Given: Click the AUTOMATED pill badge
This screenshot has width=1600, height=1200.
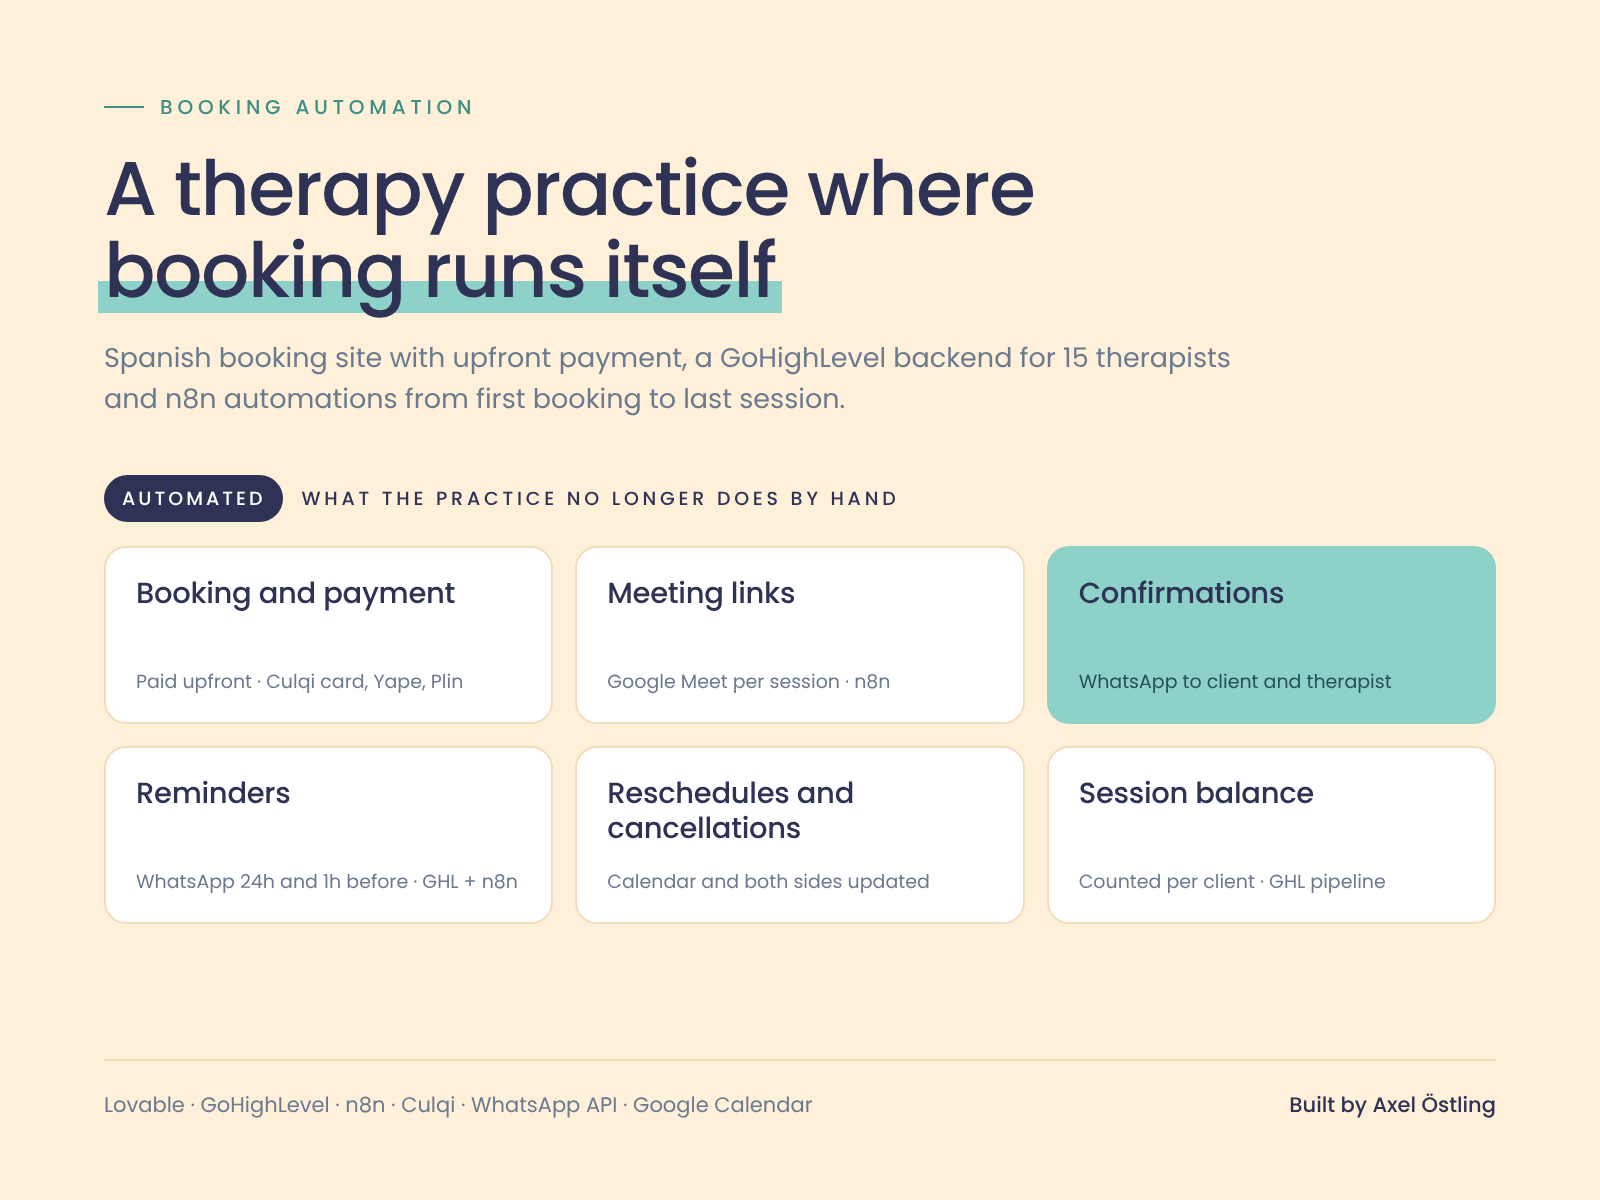Looking at the screenshot, I should pos(193,498).
